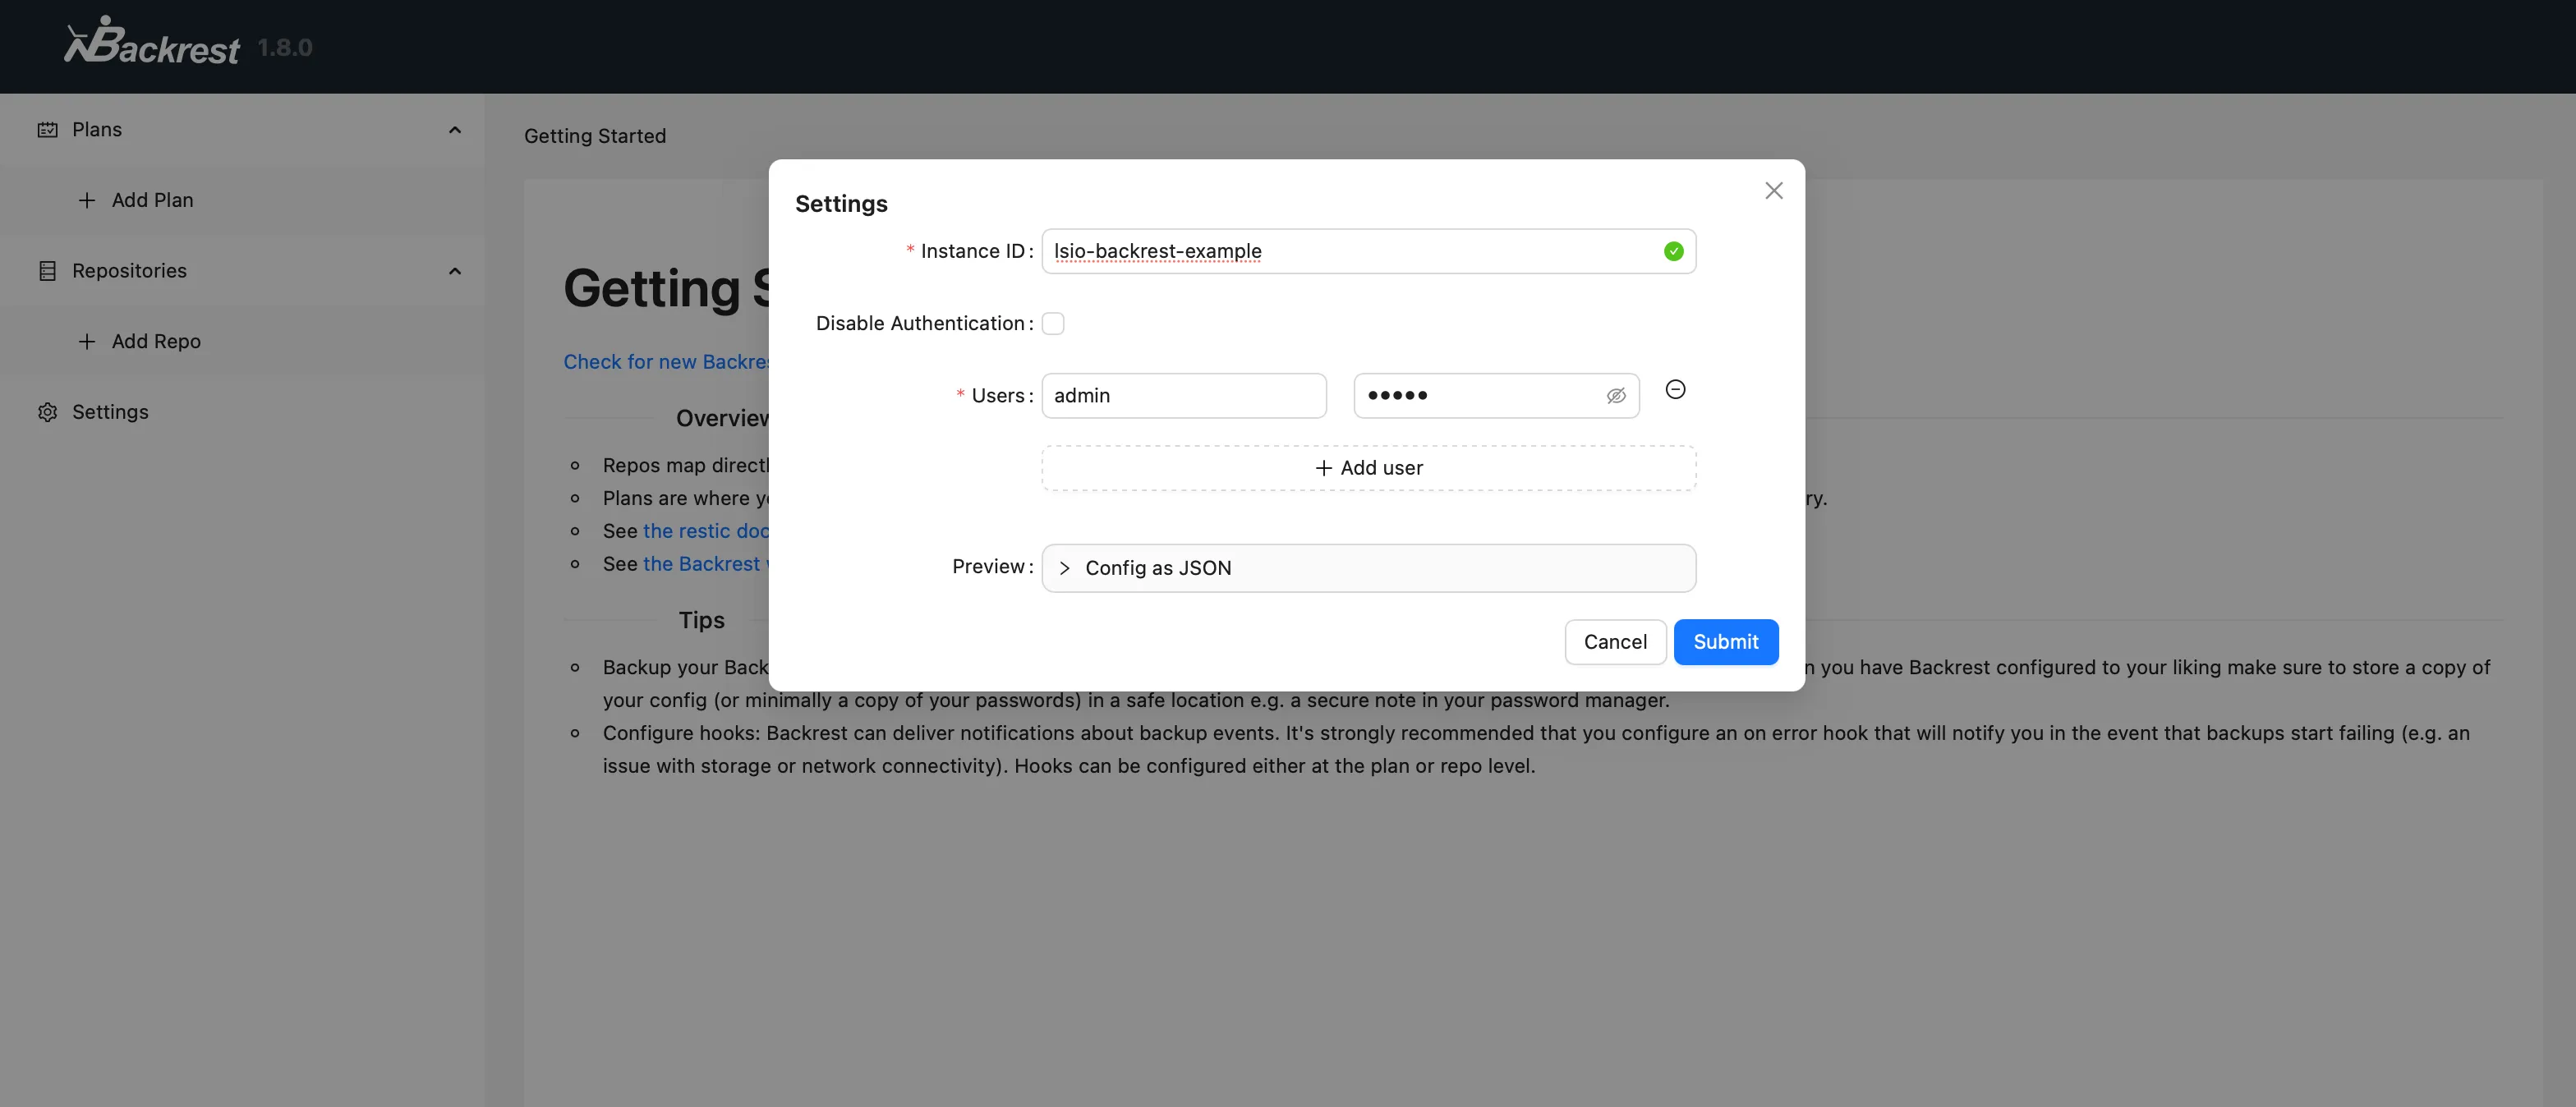Click the Repositories database icon in sidebar

tap(47, 271)
